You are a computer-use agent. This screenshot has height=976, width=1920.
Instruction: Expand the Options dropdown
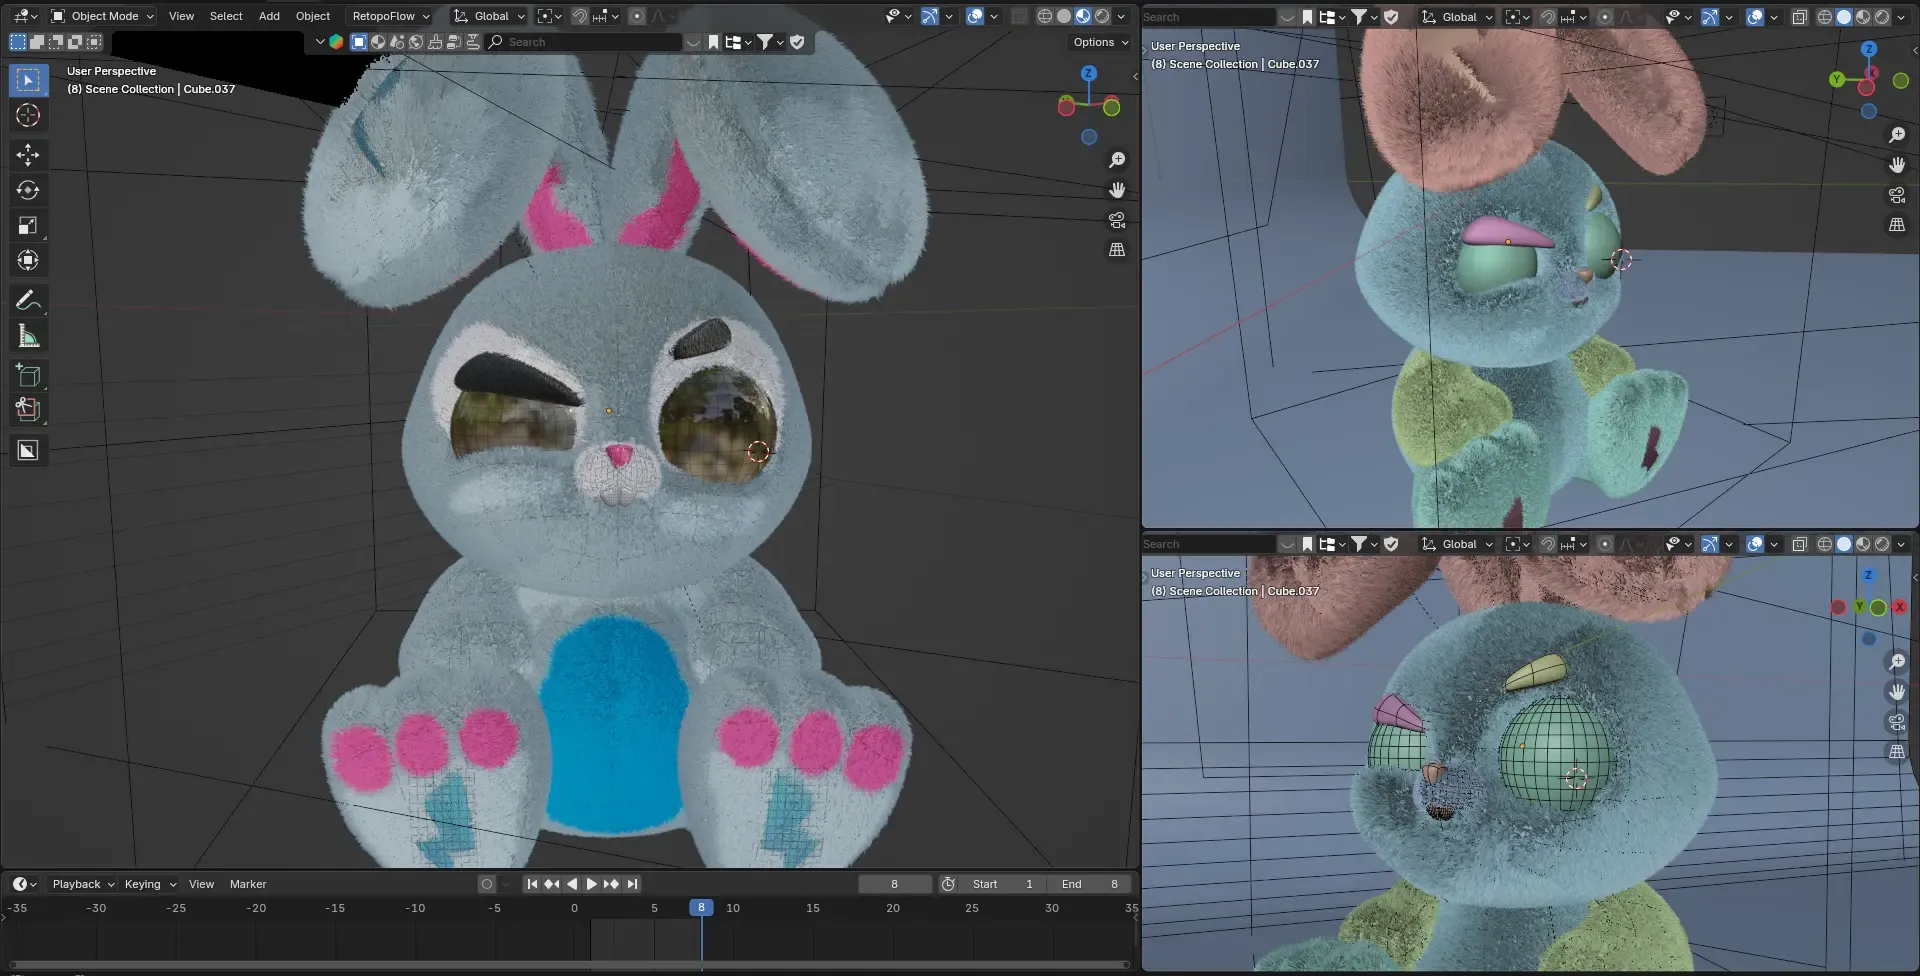pos(1100,42)
